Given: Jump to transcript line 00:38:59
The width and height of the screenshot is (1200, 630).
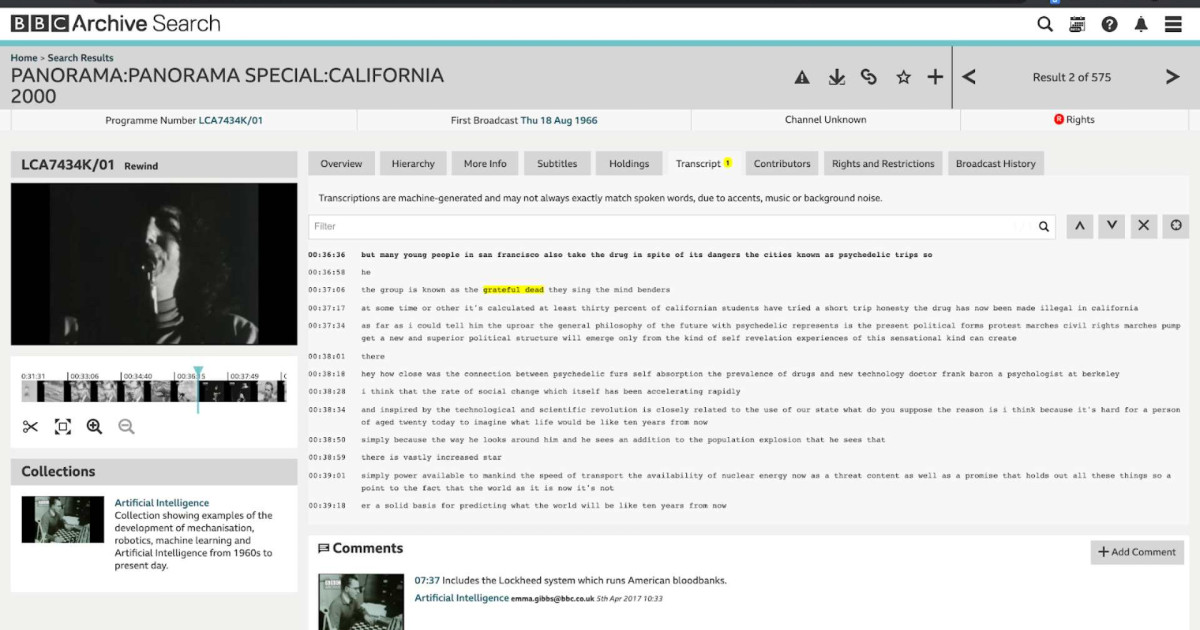Looking at the screenshot, I should coord(327,458).
